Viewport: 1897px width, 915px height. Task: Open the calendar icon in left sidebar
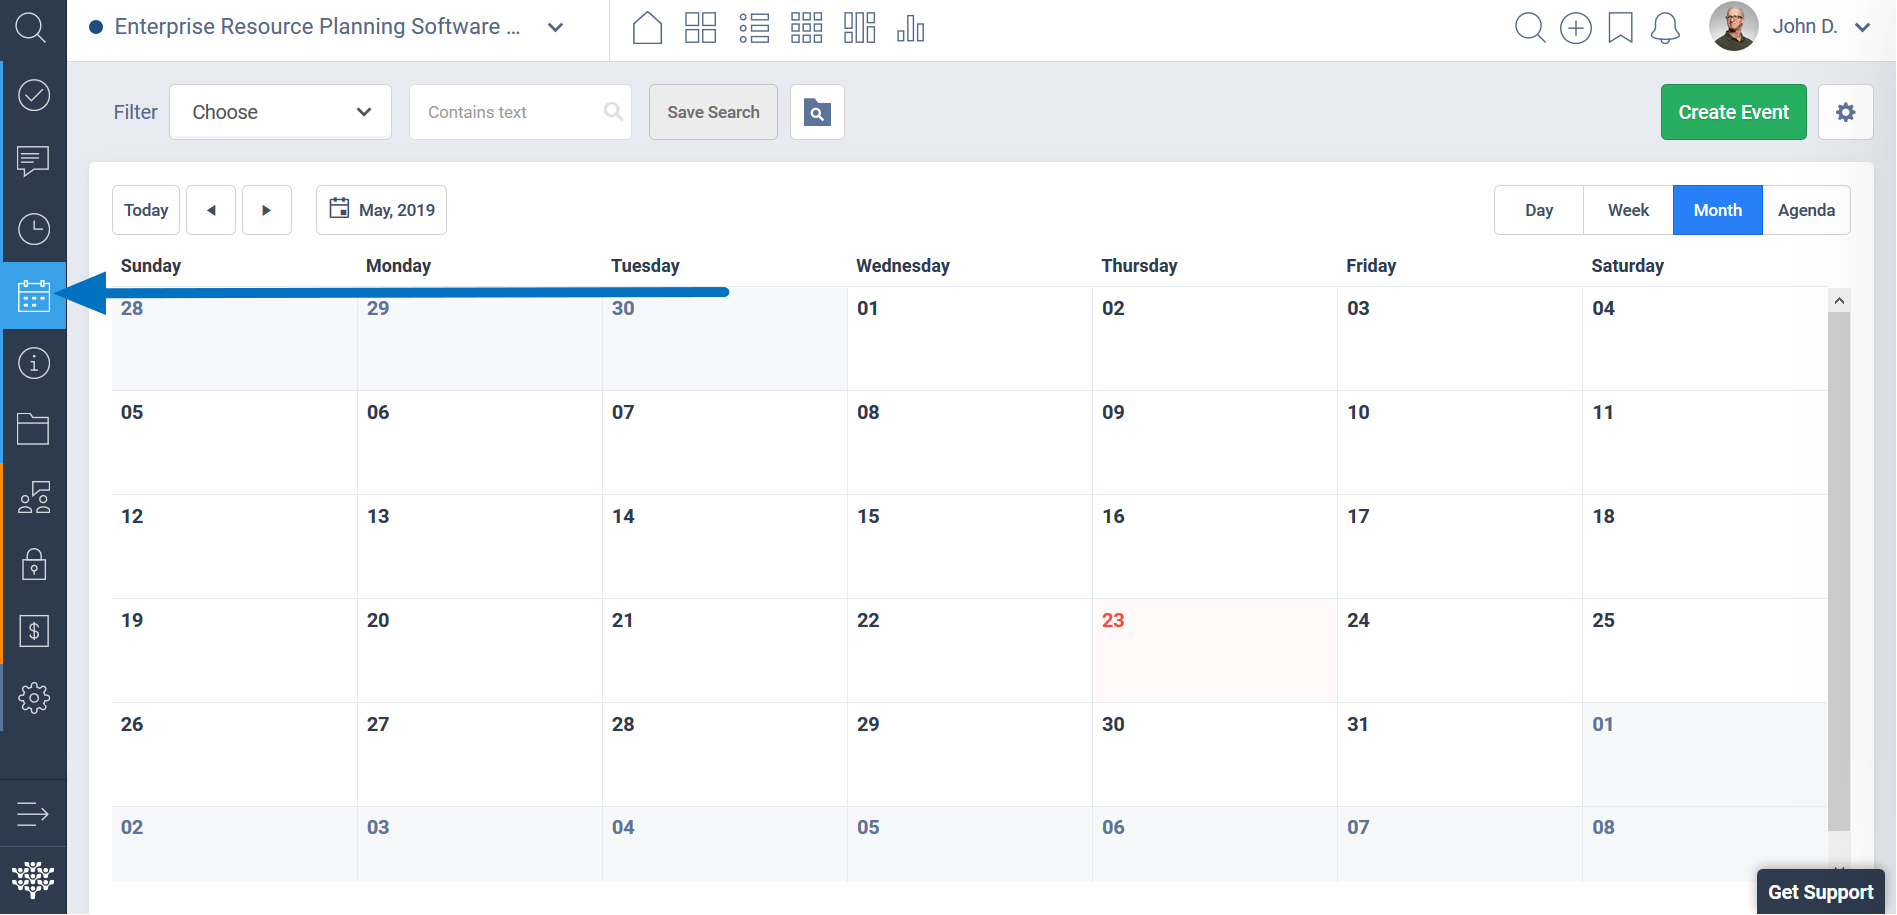tap(34, 296)
